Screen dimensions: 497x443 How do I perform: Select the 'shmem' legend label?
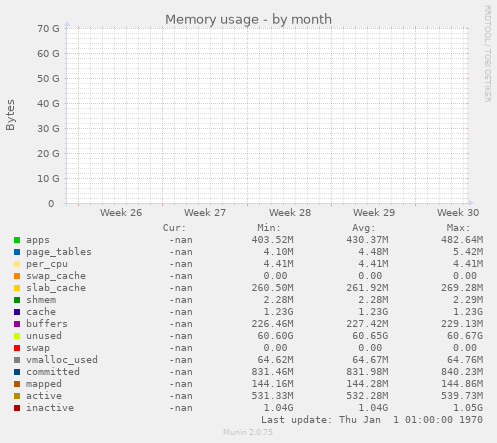click(41, 300)
